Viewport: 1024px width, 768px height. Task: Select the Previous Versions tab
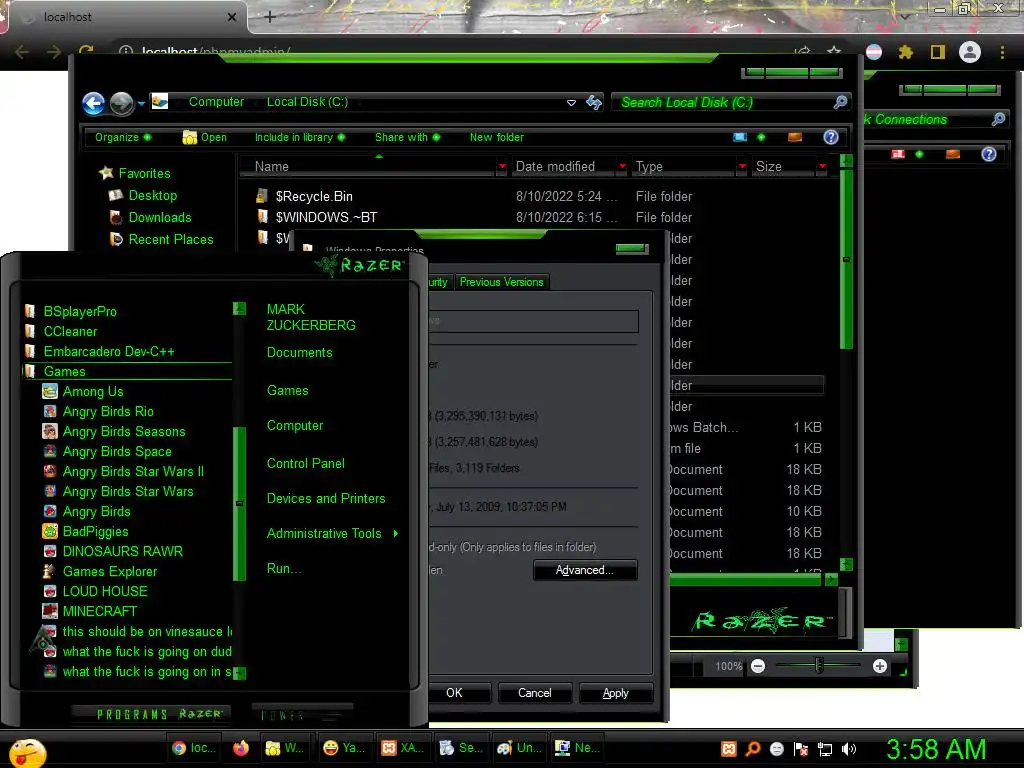pos(502,282)
